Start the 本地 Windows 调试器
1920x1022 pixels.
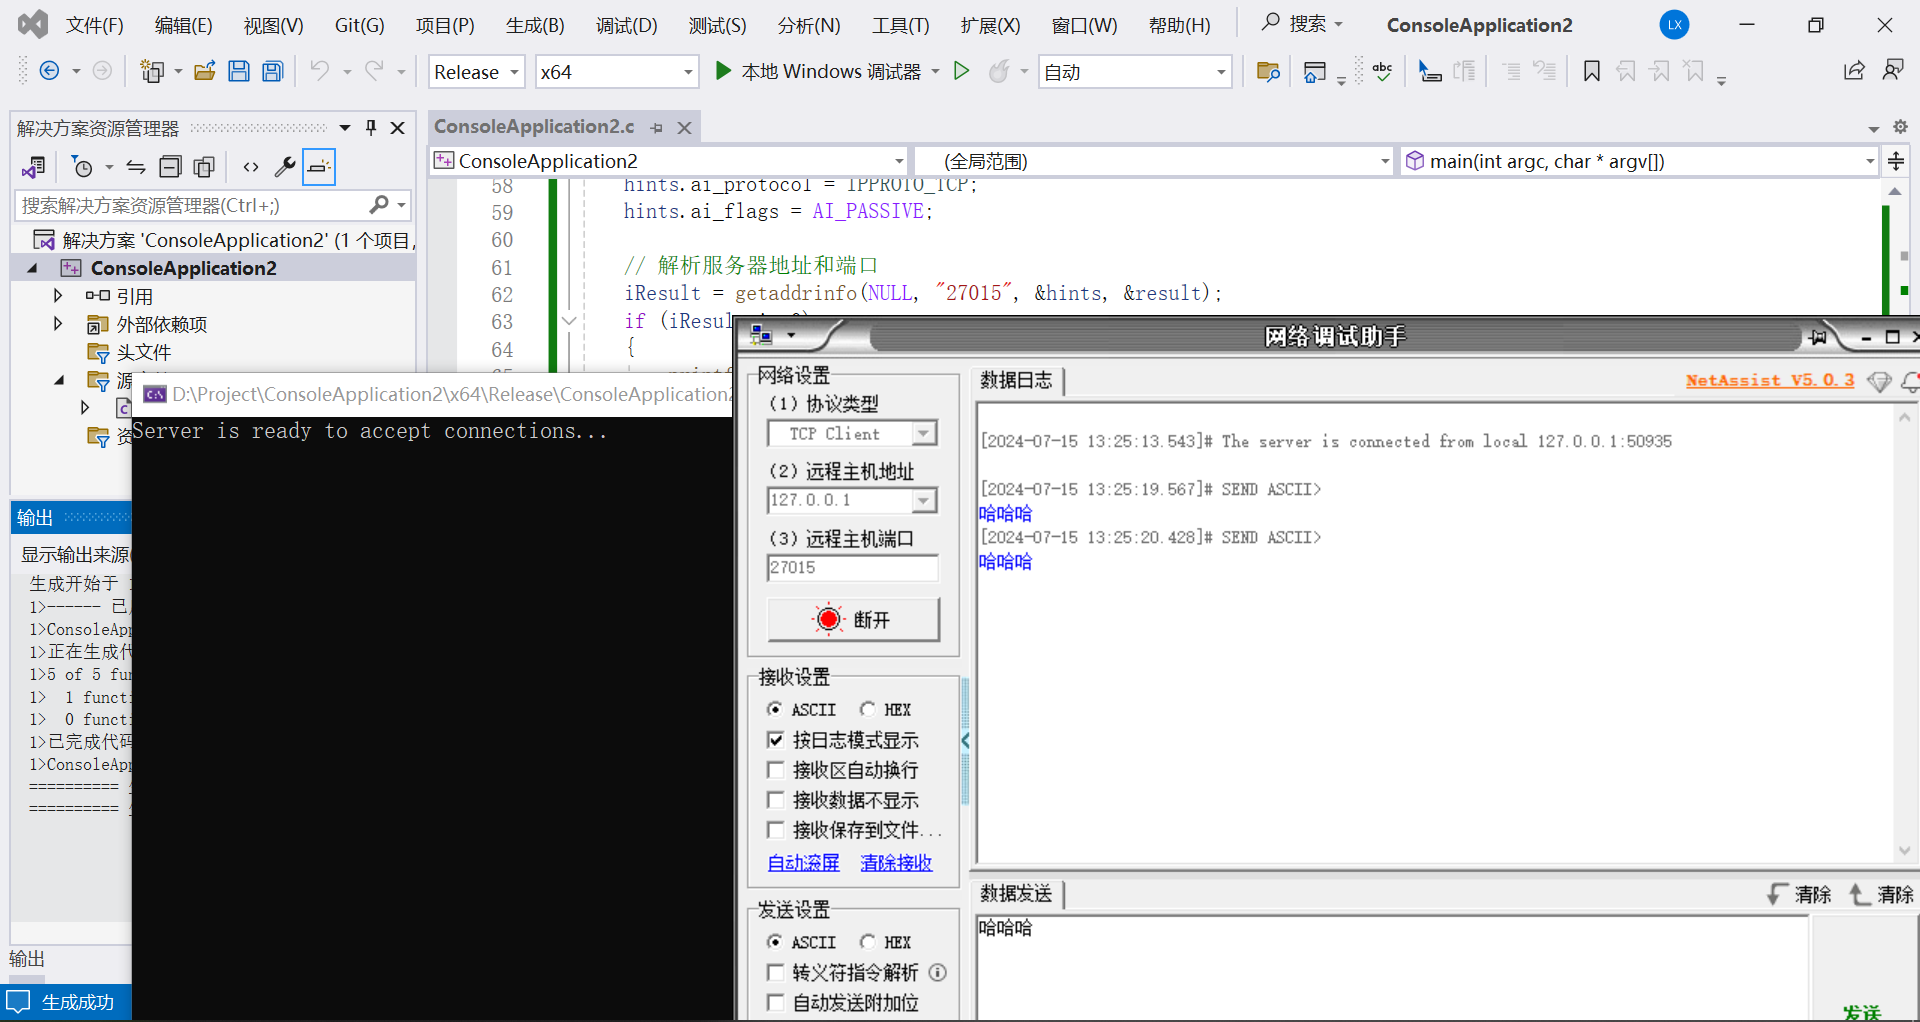(822, 71)
